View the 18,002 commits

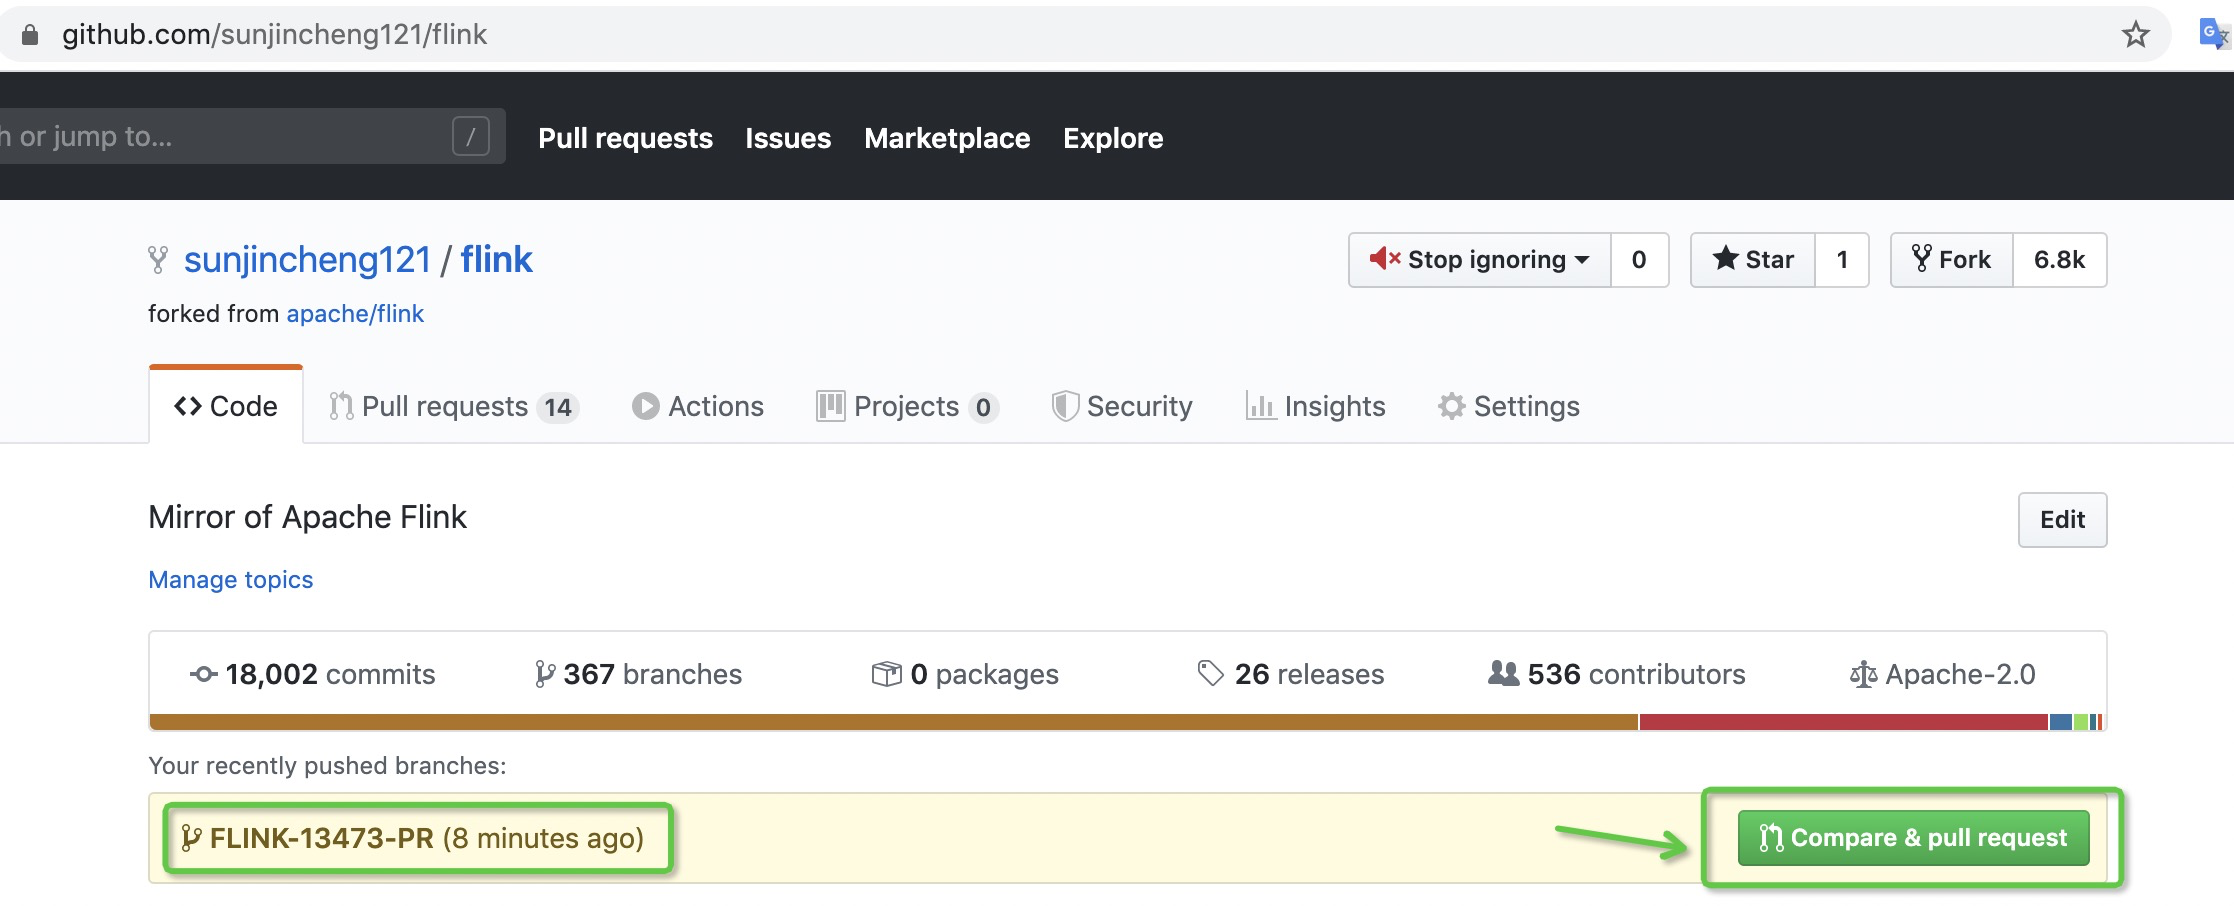pyautogui.click(x=313, y=674)
